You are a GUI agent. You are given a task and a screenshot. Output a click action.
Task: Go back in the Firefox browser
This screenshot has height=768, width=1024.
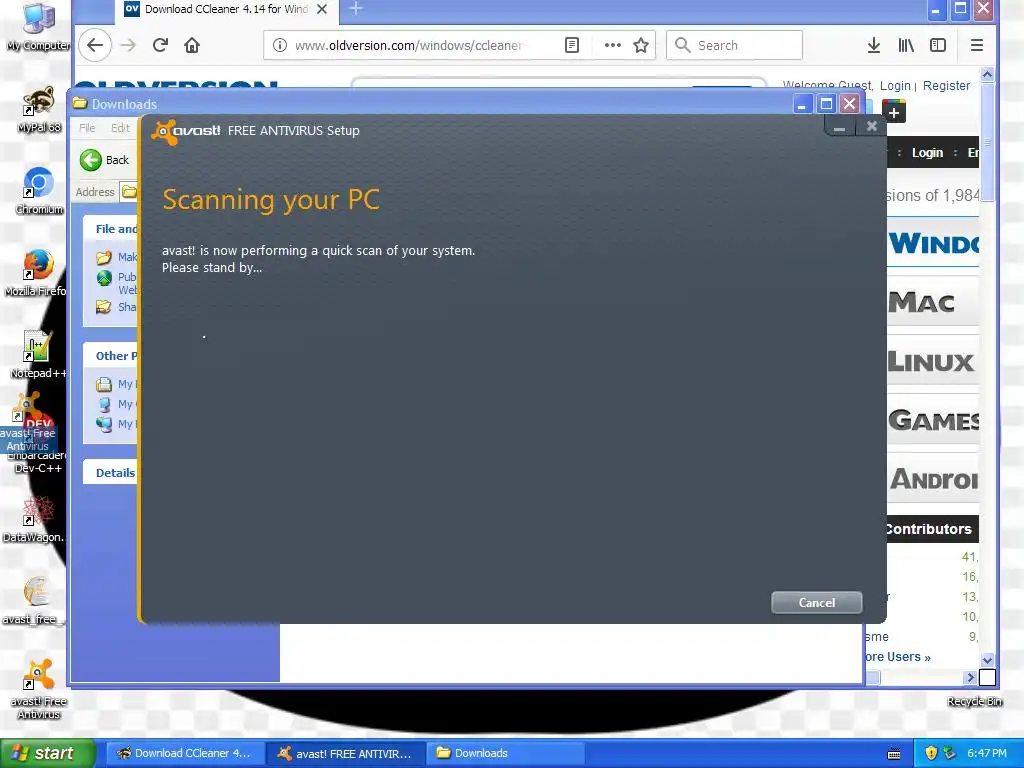tap(95, 45)
